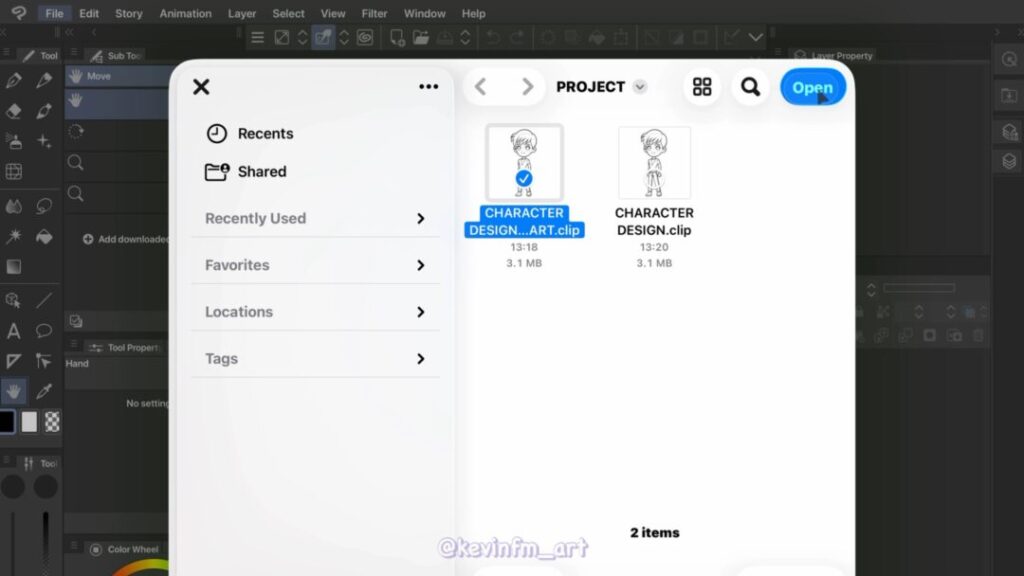Click the Clip Studio logo icon
1024x576 pixels.
pyautogui.click(x=18, y=13)
